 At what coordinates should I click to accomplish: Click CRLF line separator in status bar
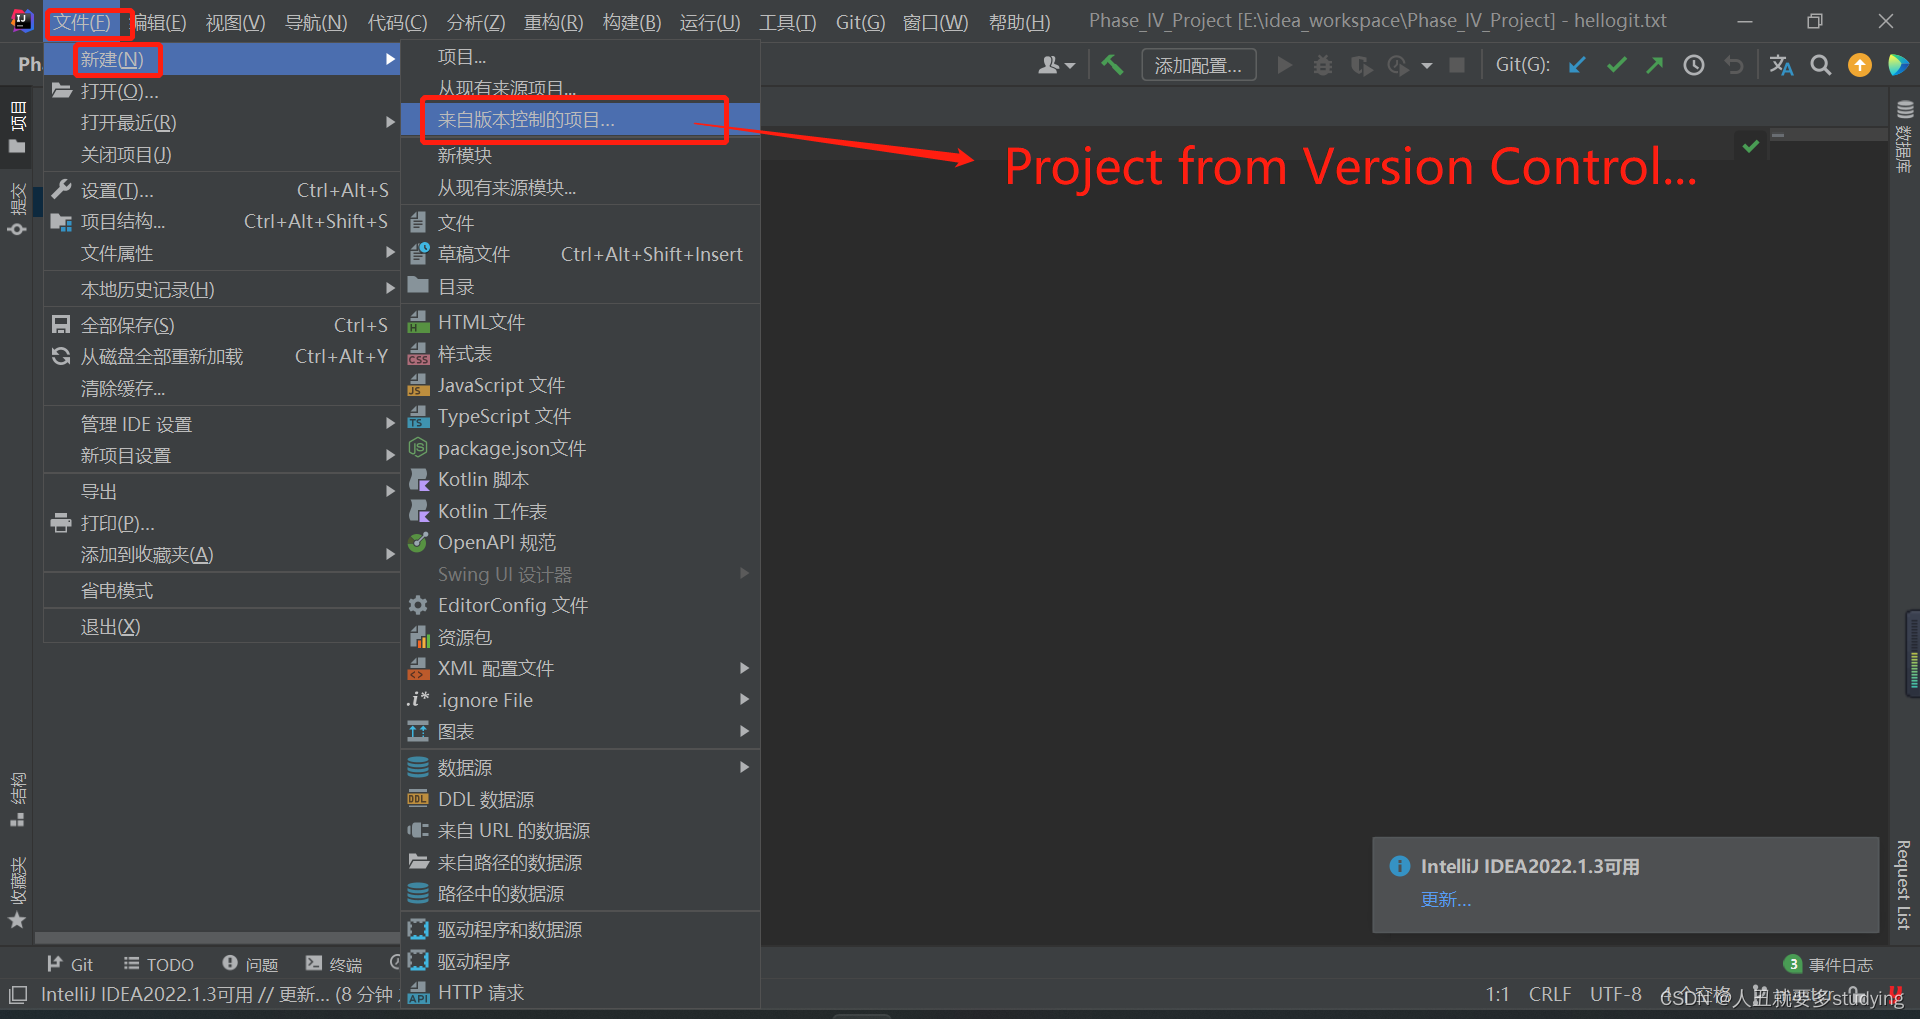(x=1549, y=994)
